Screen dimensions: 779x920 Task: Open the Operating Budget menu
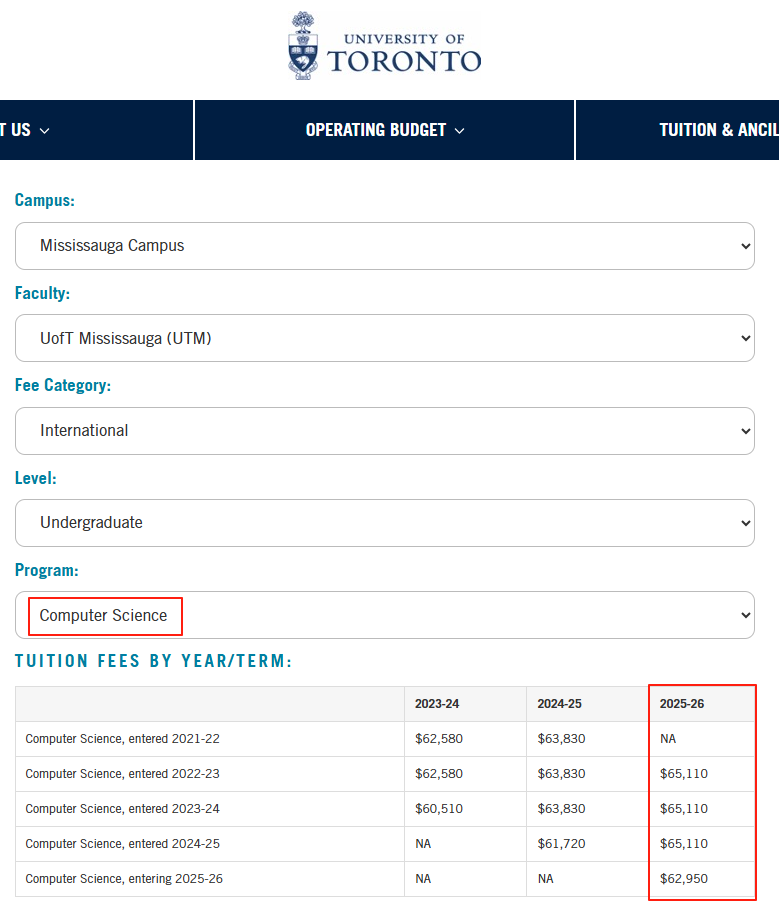[384, 130]
